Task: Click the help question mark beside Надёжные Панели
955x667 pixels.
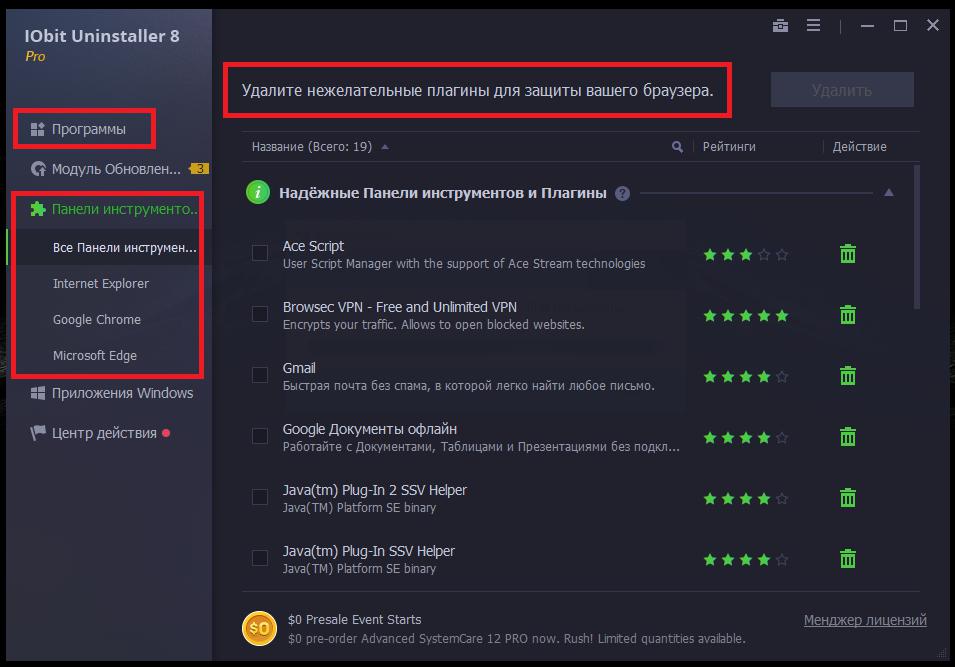Action: coord(622,194)
